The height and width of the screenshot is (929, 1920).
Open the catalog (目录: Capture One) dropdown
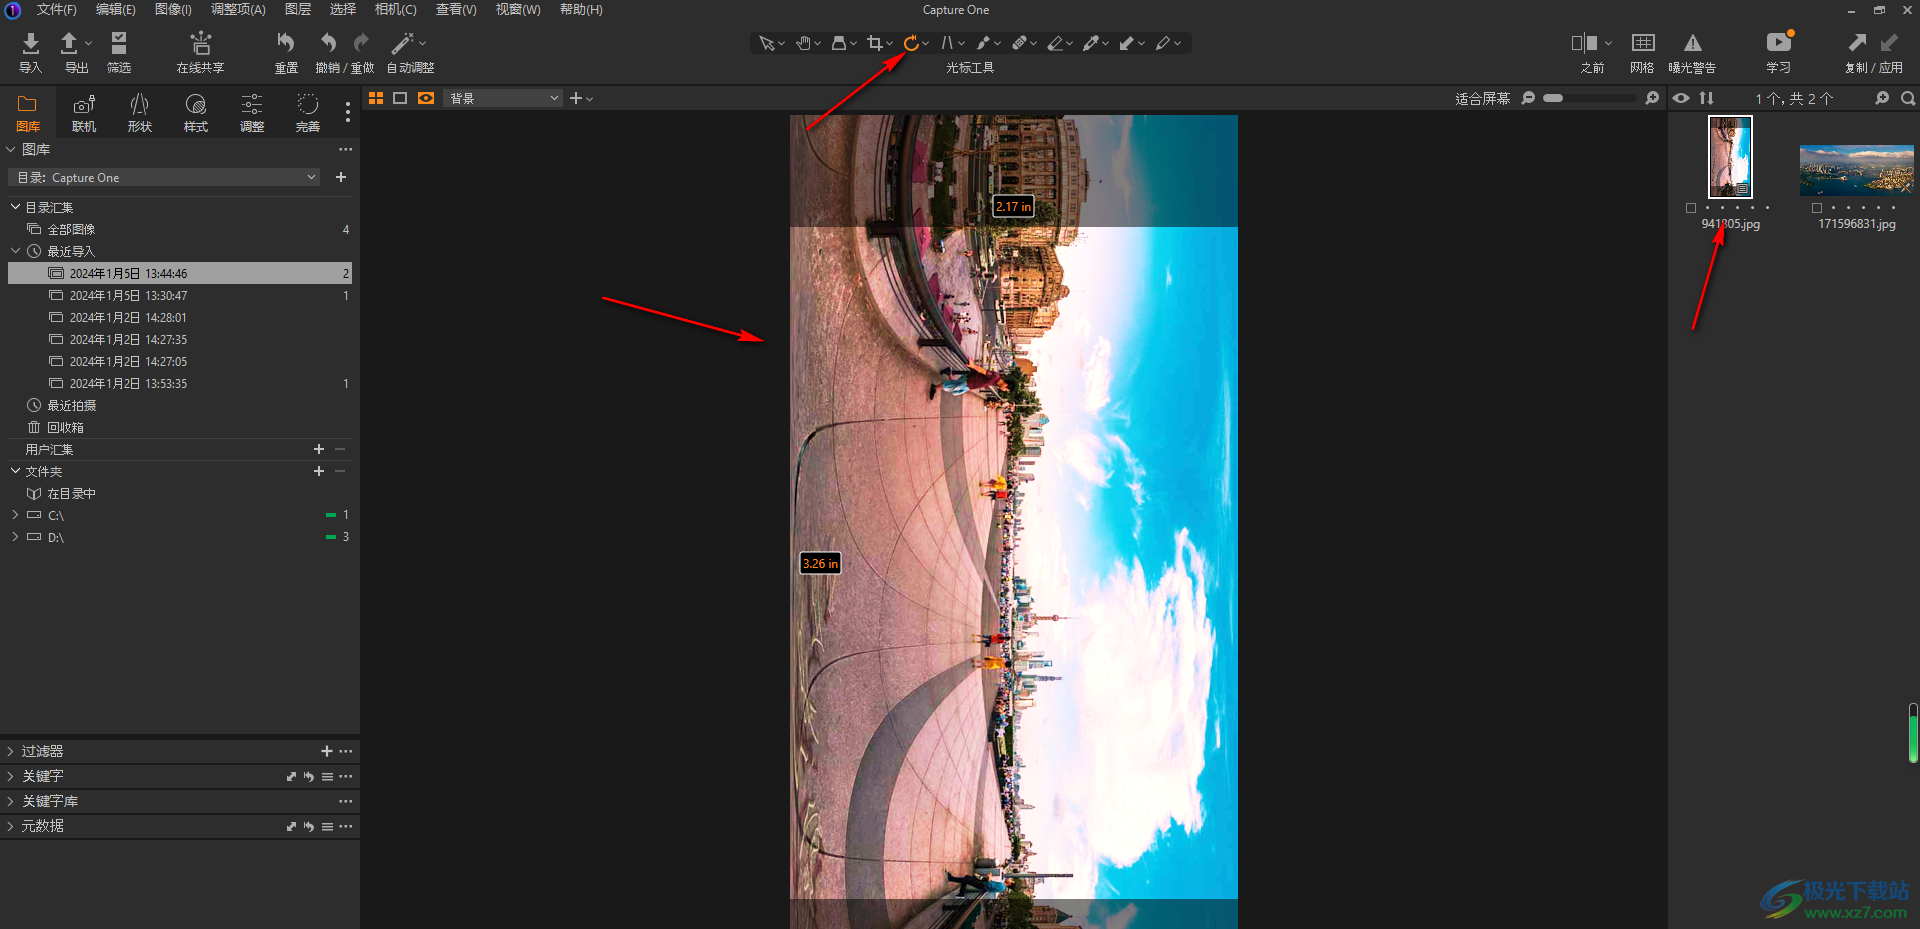[165, 177]
